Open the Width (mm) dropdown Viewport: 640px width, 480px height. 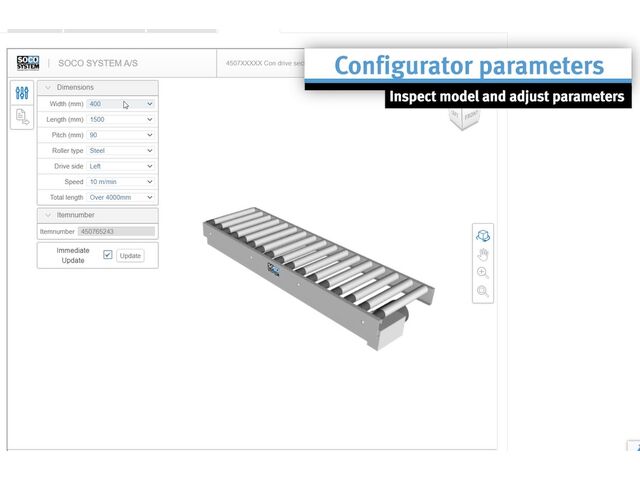coord(121,104)
